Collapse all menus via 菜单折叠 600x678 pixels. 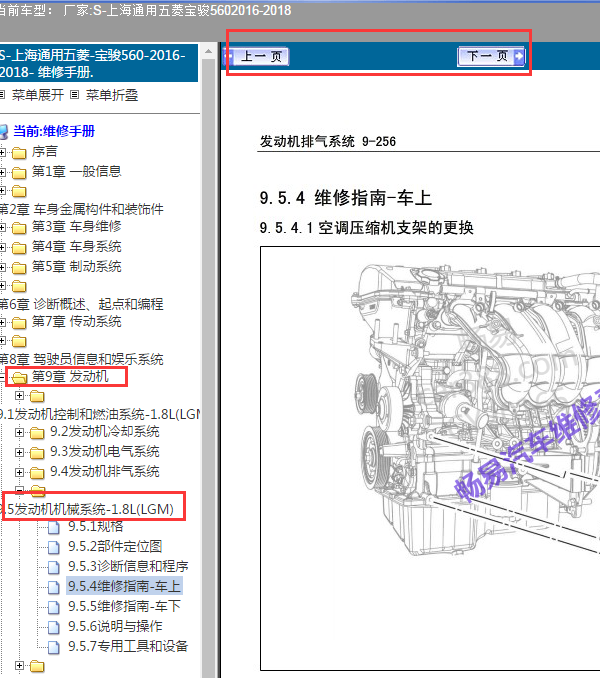(x=112, y=95)
